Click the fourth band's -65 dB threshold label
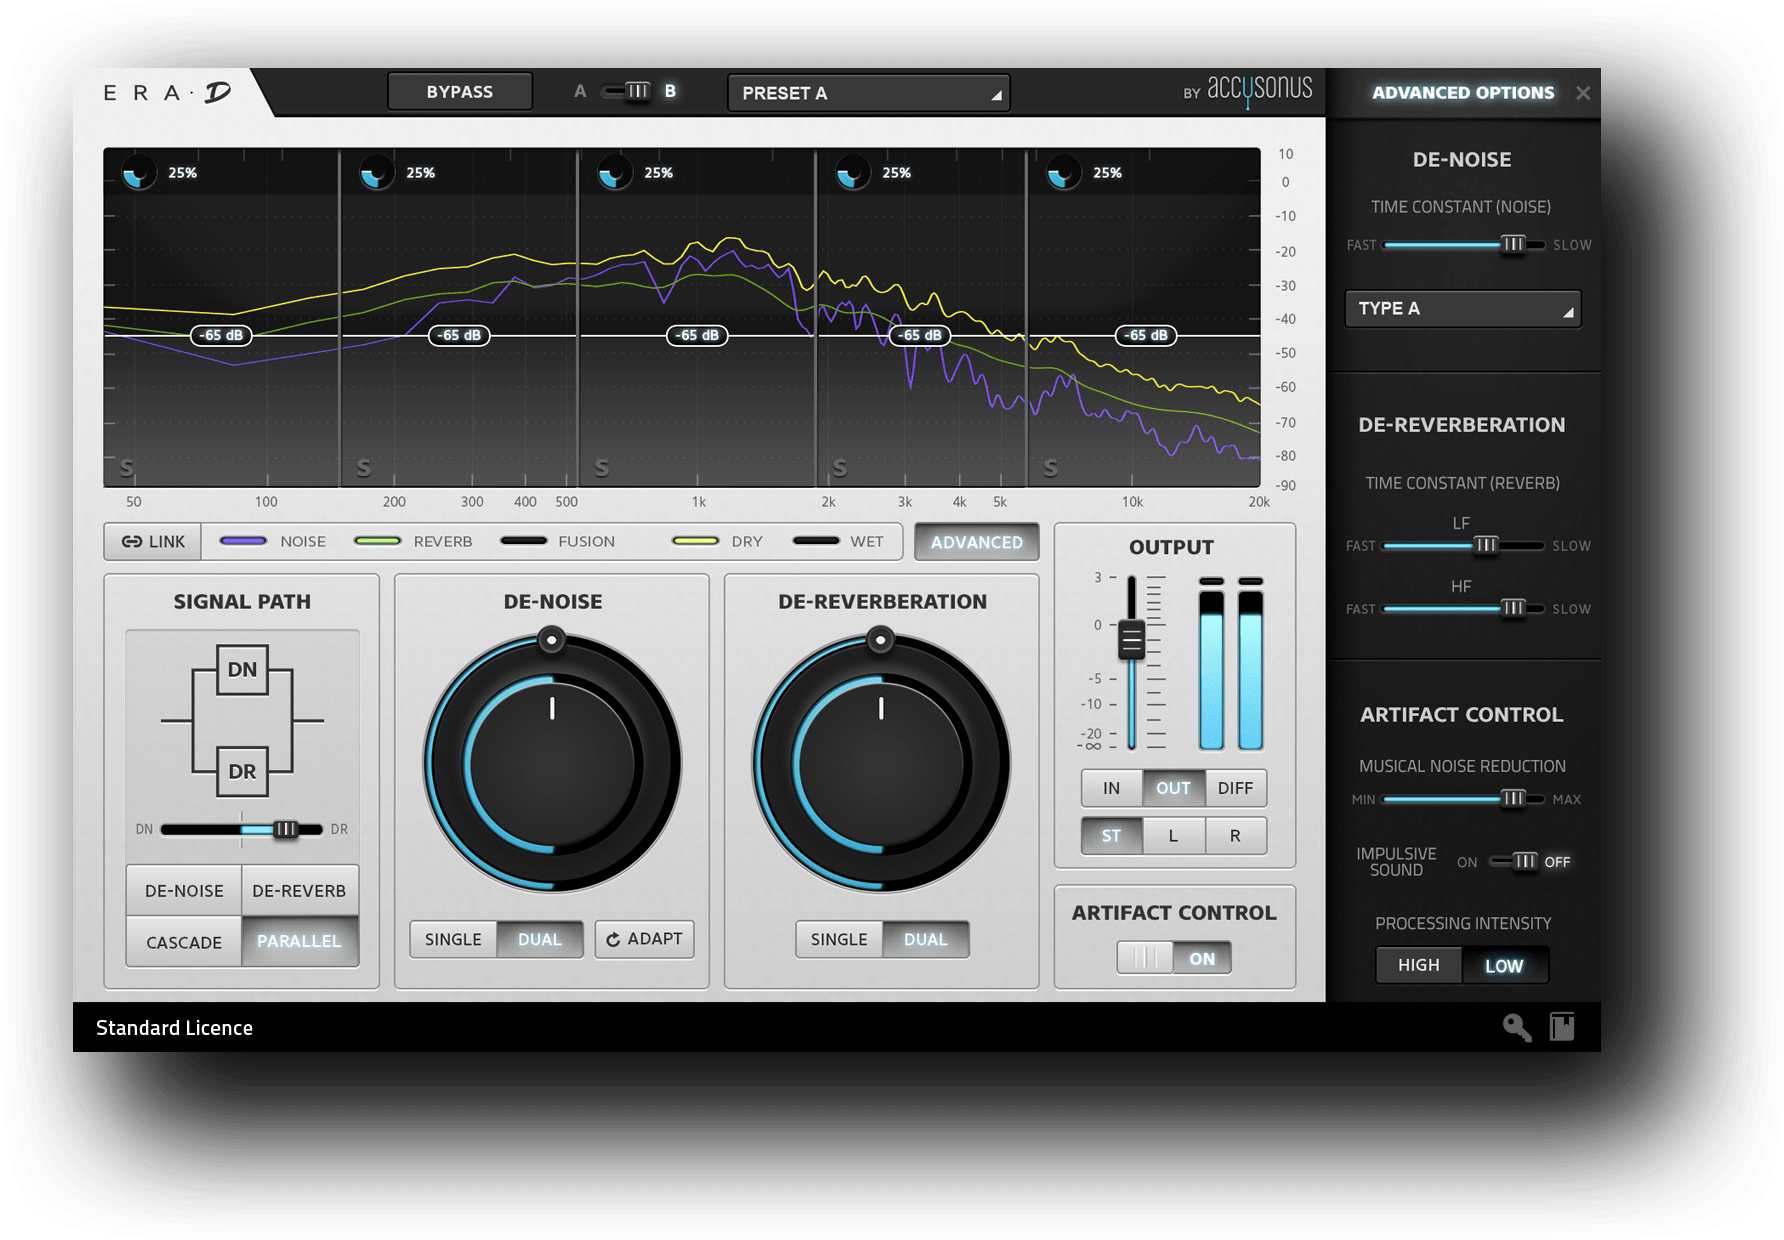Viewport: 1784px width, 1240px height. click(920, 335)
